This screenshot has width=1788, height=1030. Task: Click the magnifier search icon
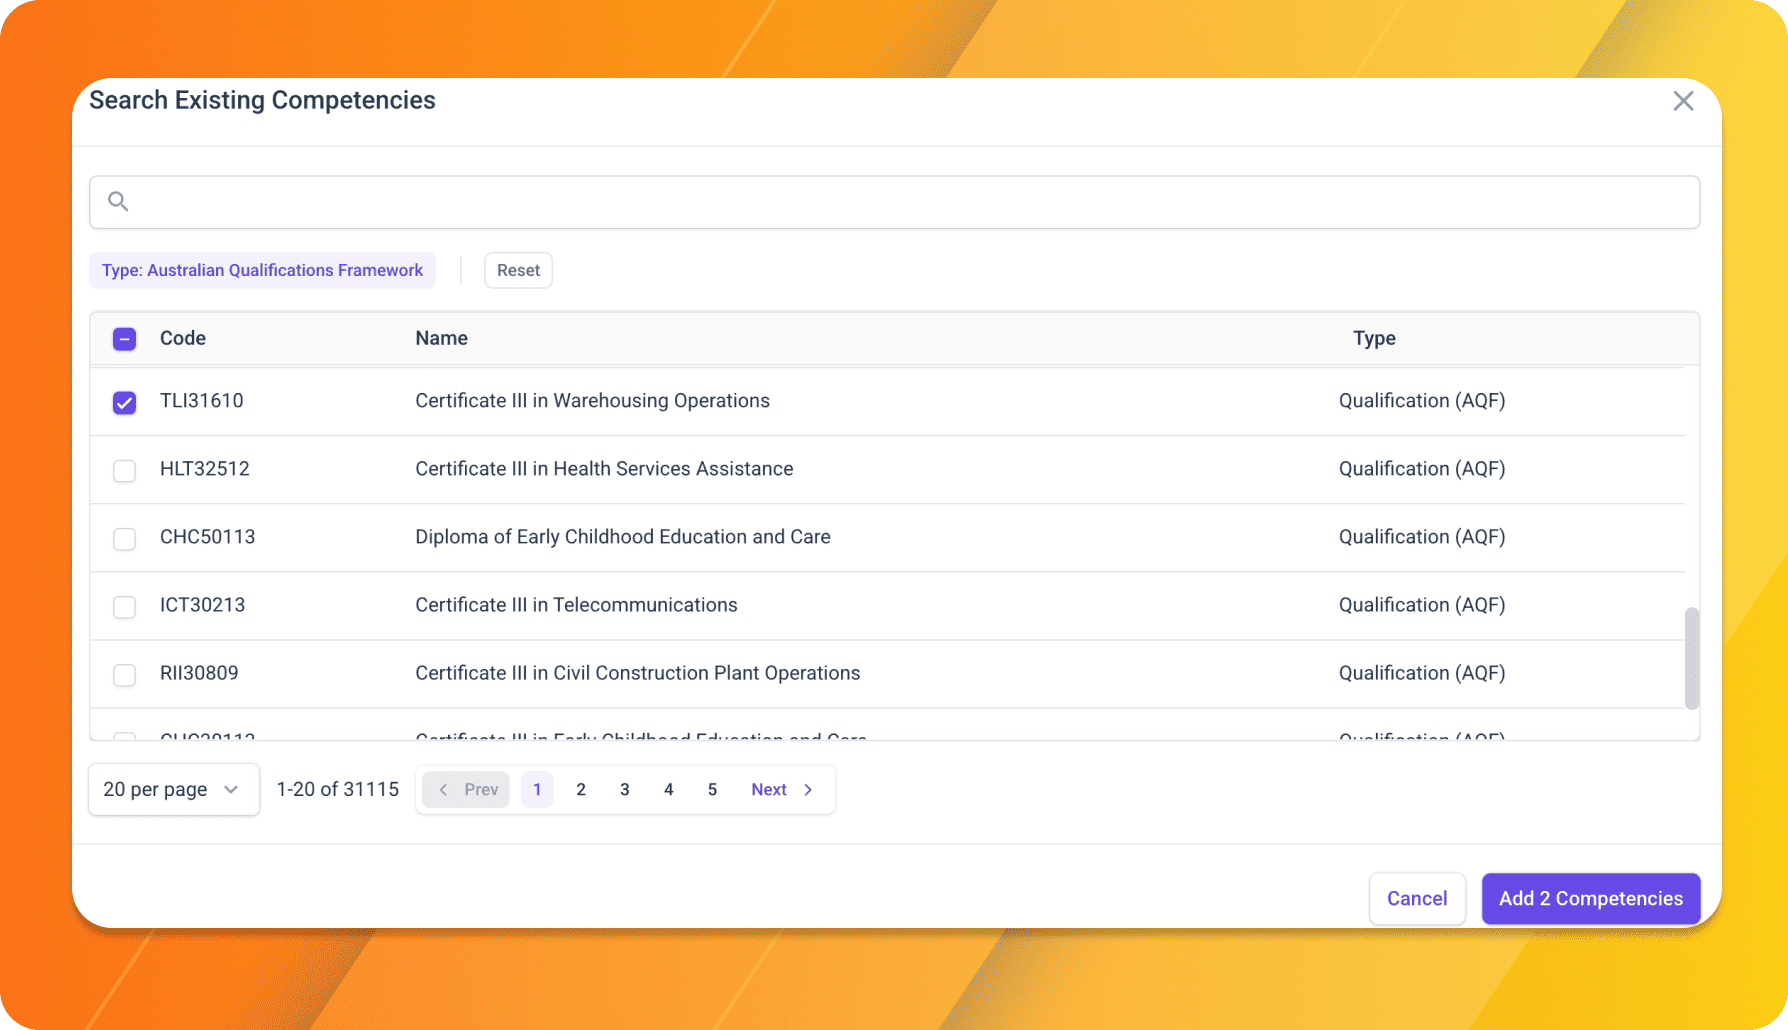pos(118,201)
